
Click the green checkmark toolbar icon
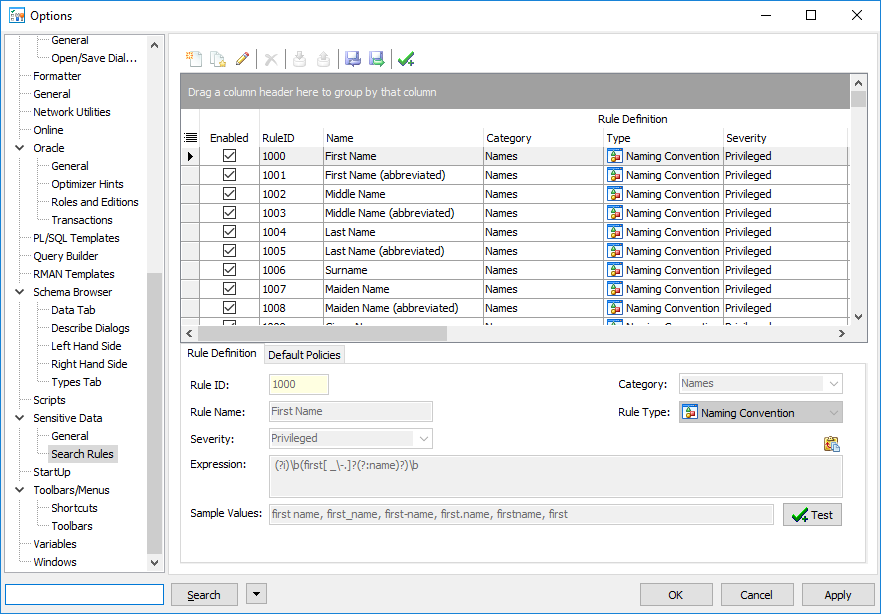(x=406, y=58)
